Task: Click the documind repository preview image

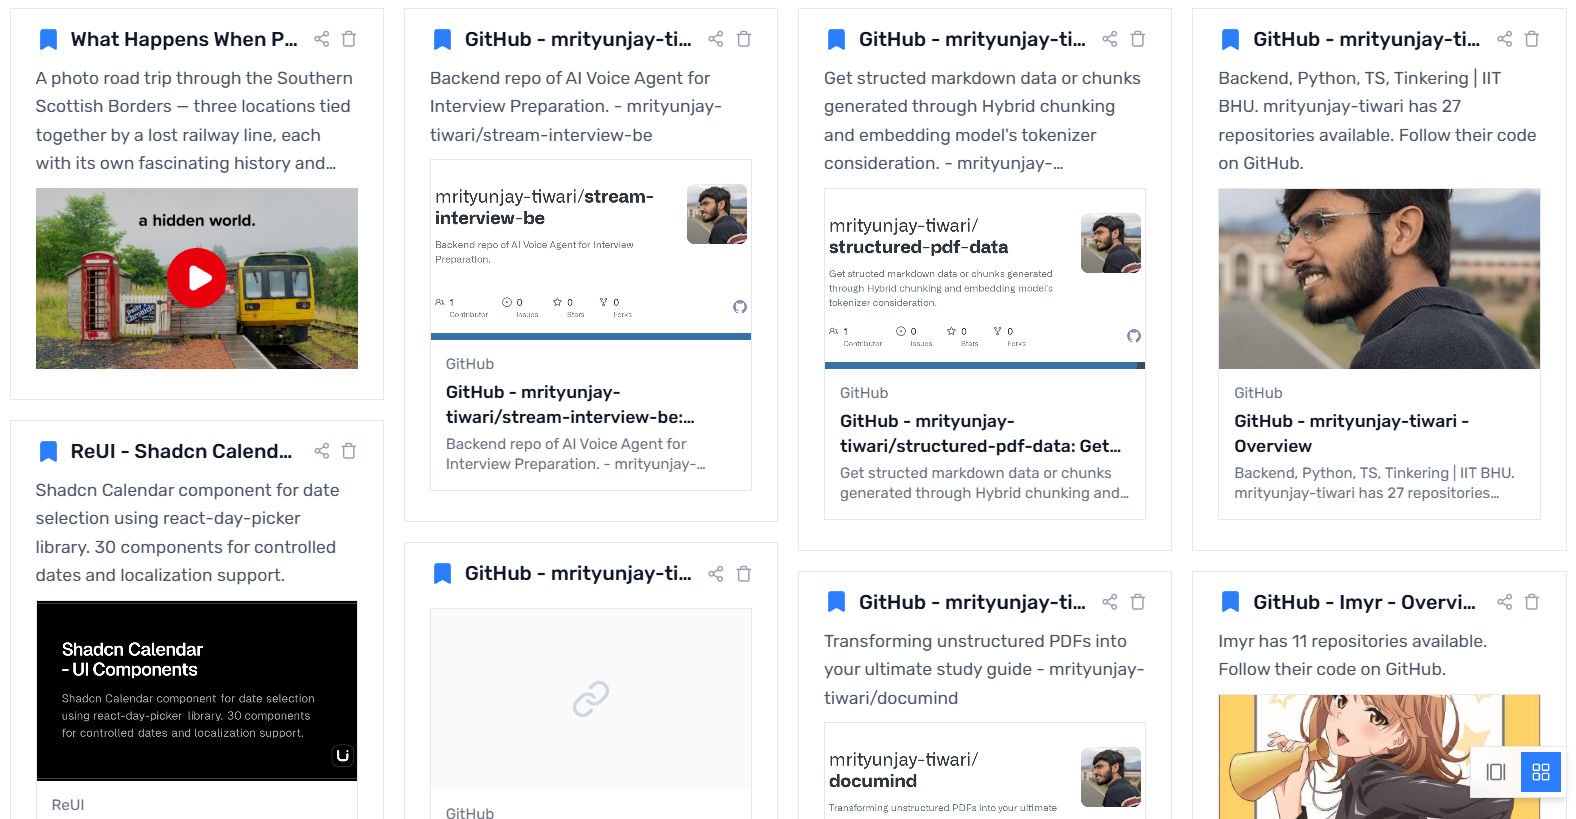Action: click(985, 771)
